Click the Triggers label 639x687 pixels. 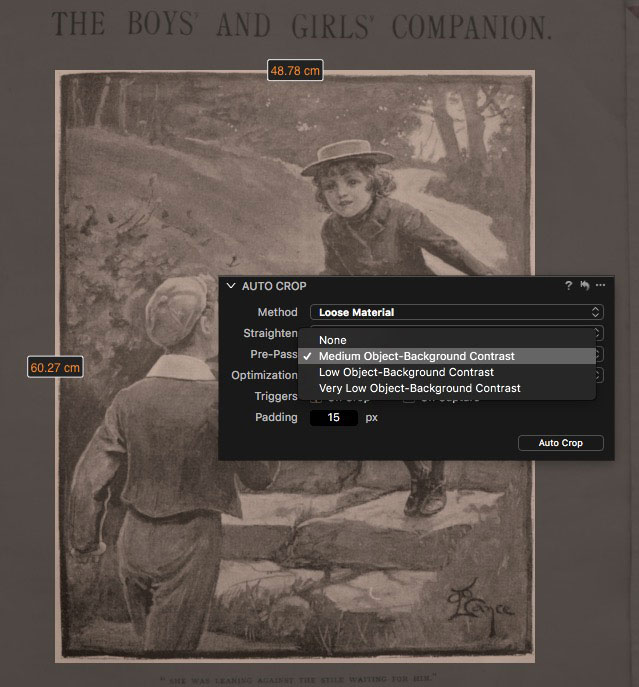click(276, 396)
